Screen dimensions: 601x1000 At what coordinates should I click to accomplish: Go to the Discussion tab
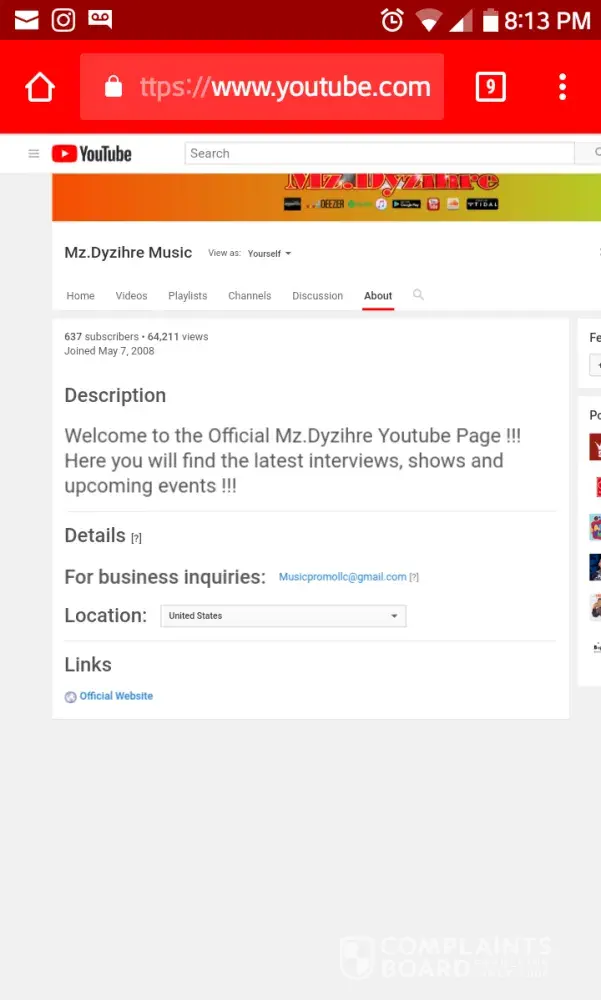[317, 296]
